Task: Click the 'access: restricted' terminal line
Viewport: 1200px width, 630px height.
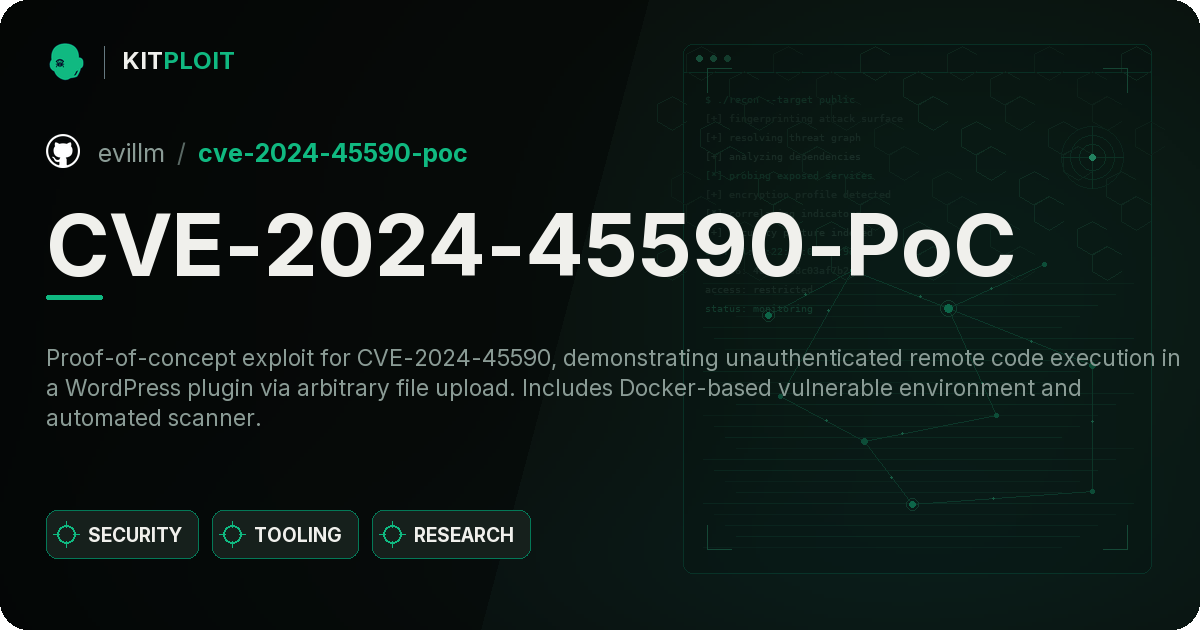Action: (759, 290)
